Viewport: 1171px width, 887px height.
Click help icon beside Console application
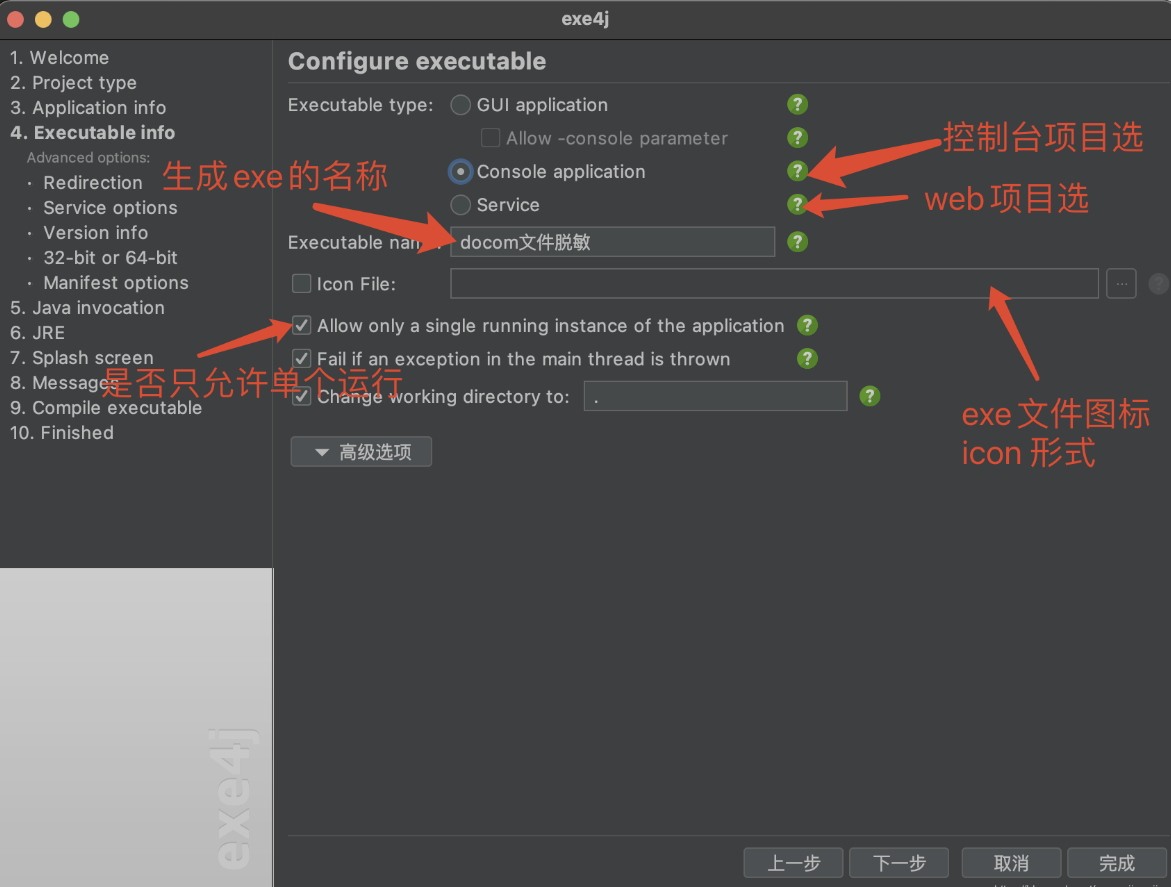797,171
